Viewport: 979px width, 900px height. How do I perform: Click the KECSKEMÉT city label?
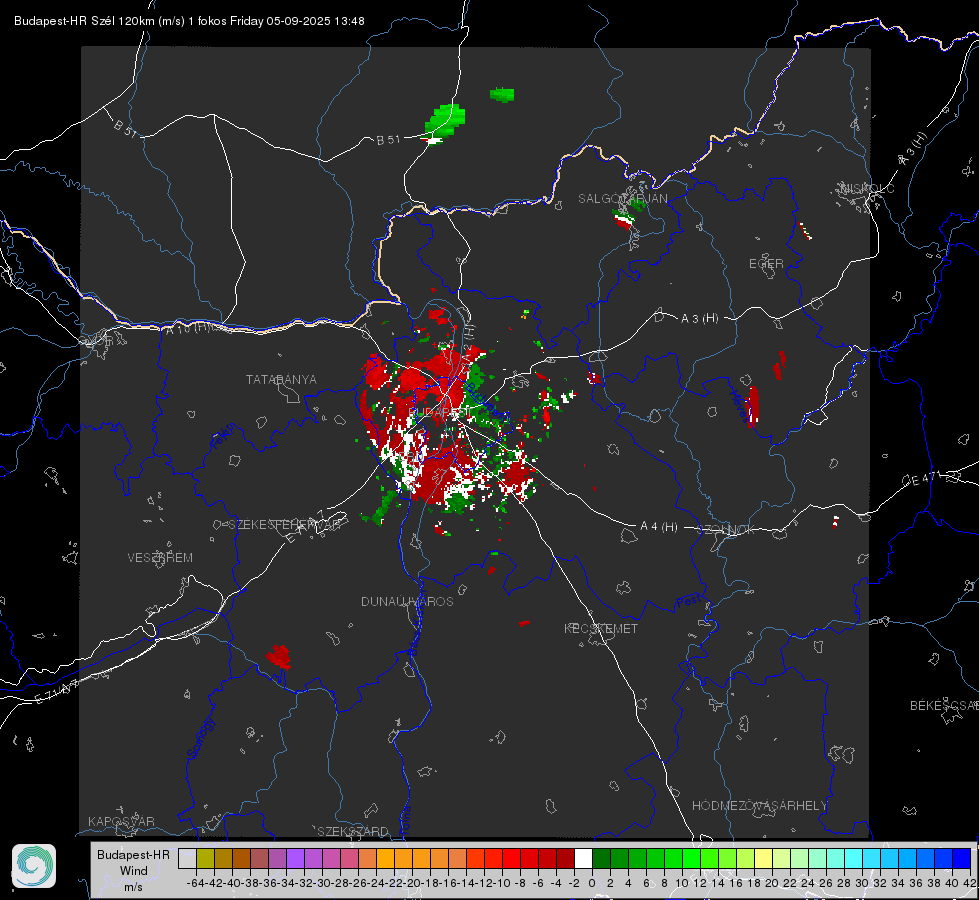(x=601, y=628)
